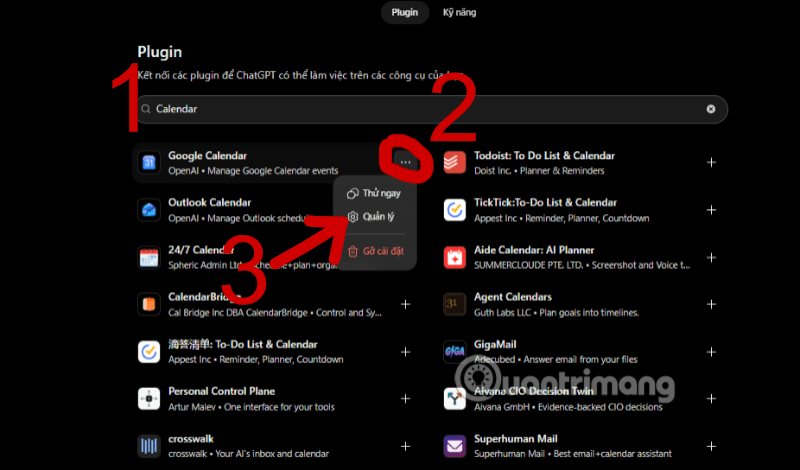Click the Calendar search field
This screenshot has width=800, height=470.
coord(431,109)
